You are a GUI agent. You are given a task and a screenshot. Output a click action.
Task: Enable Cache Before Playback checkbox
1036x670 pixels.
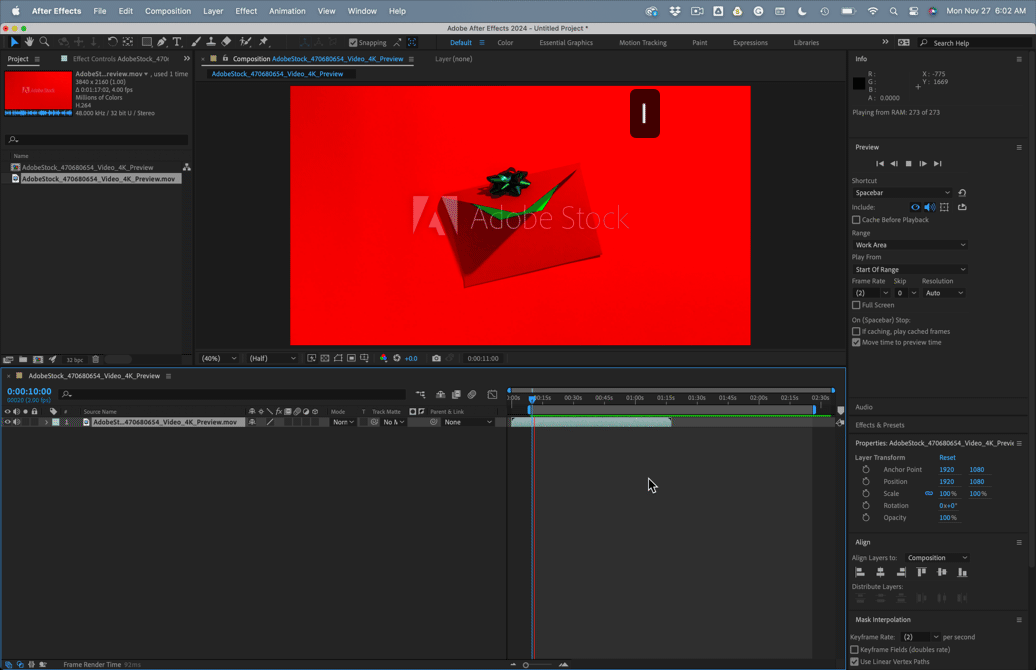tap(856, 220)
